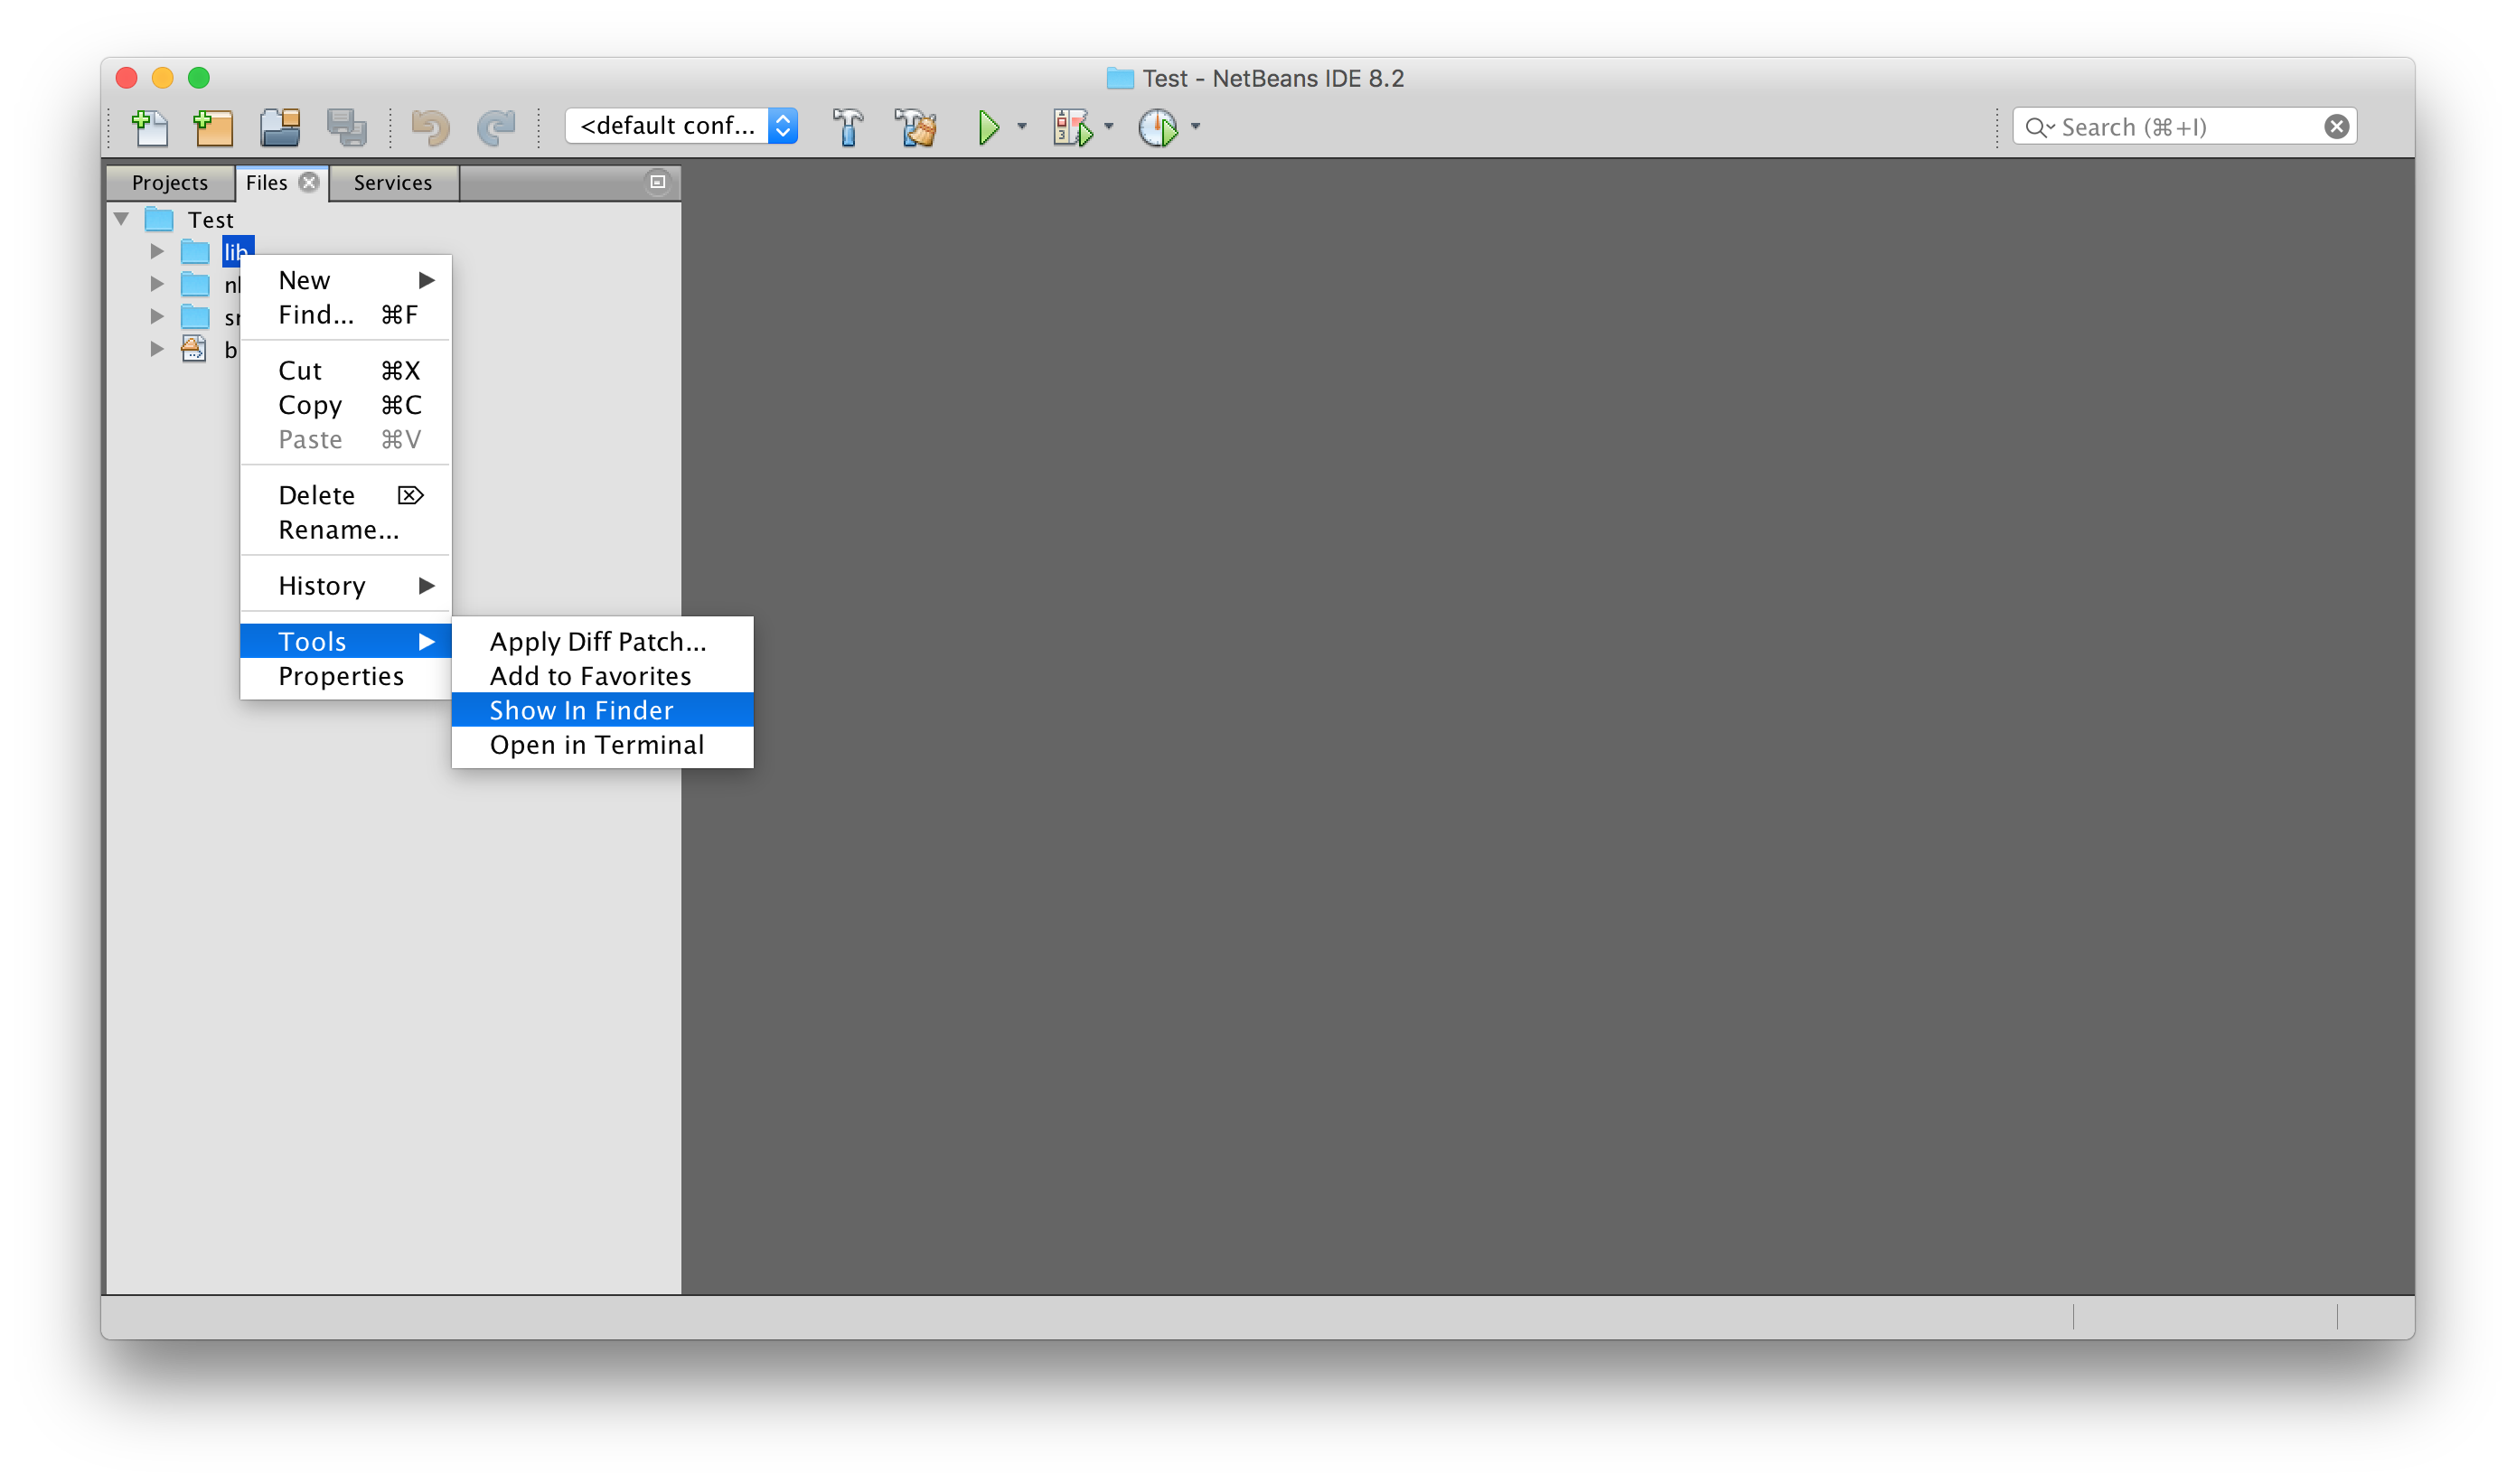Viewport: 2516px width, 1484px height.
Task: Click the Paste entry in the context menu
Action: point(346,440)
